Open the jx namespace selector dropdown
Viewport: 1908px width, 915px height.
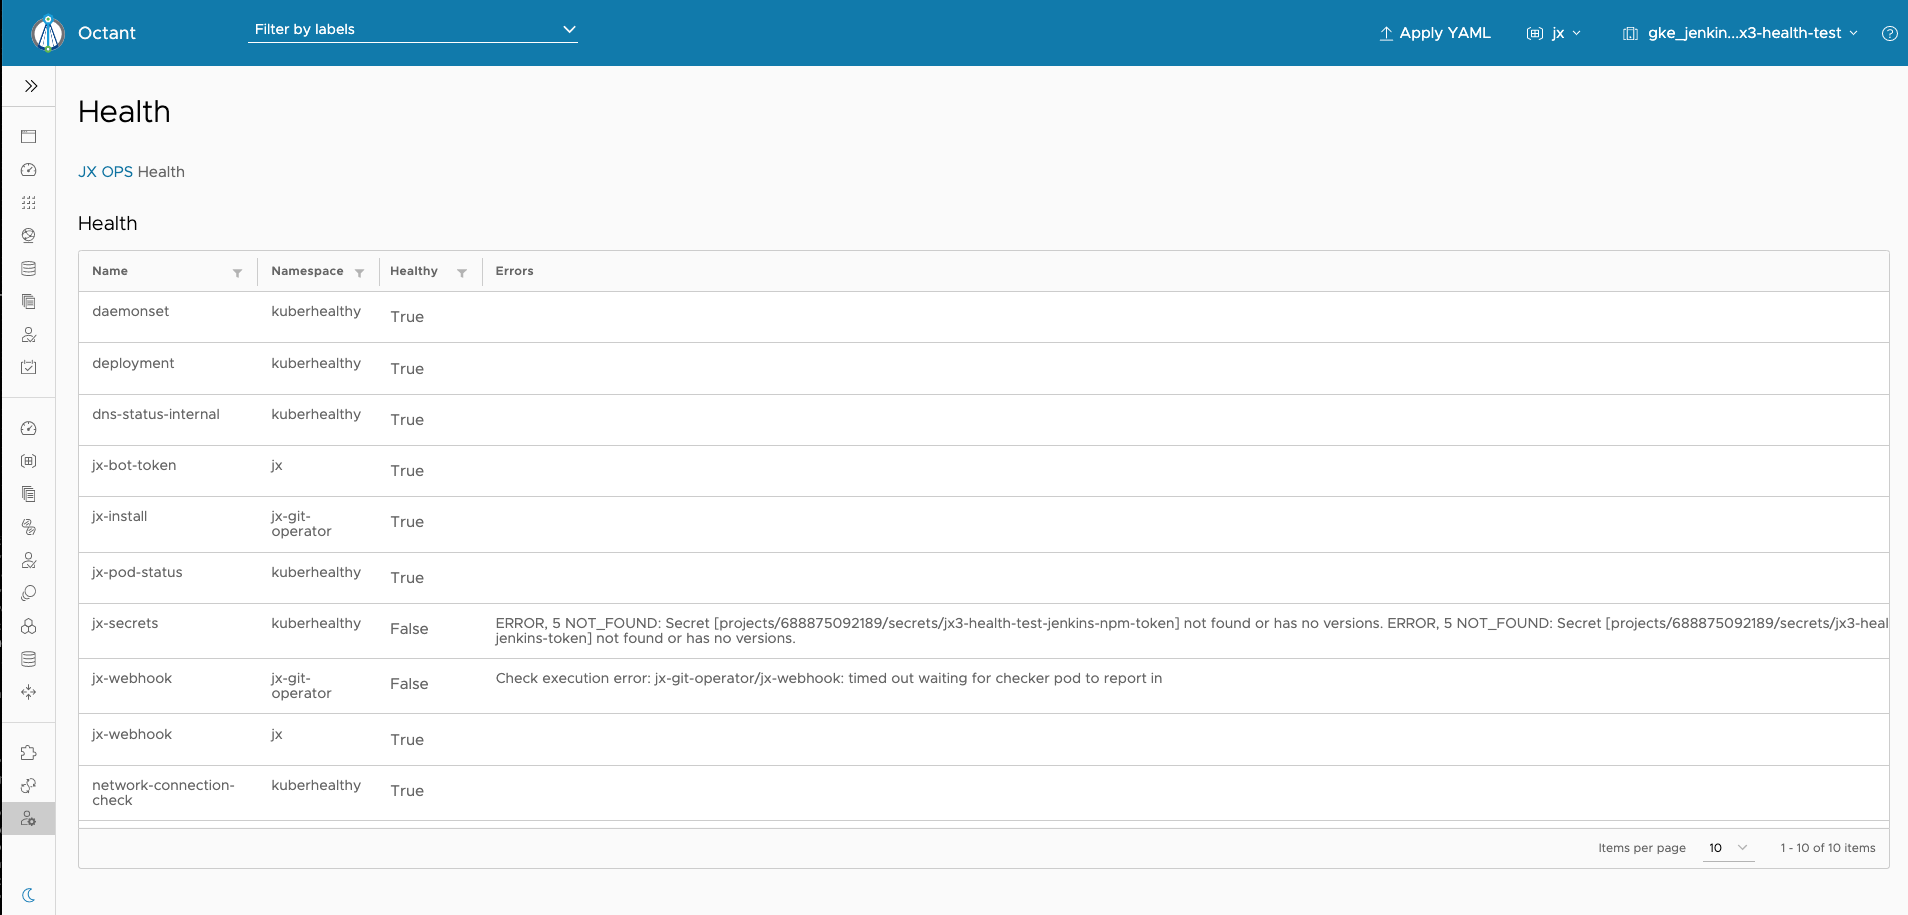pyautogui.click(x=1554, y=33)
